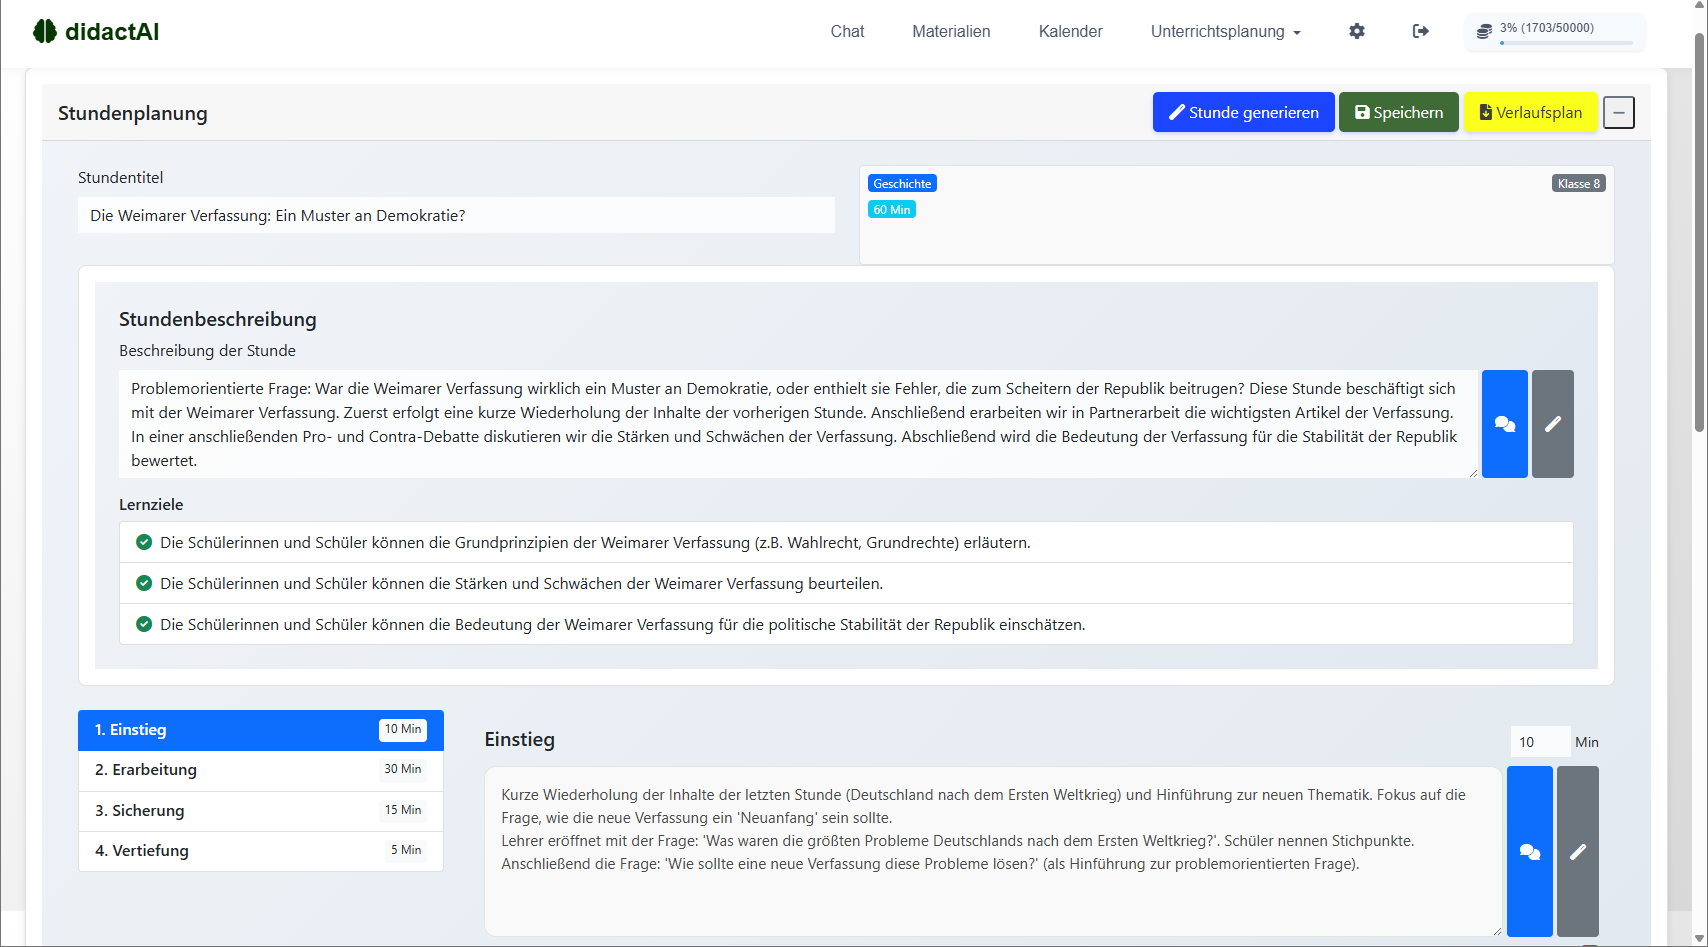Image resolution: width=1708 pixels, height=947 pixels.
Task: Click green check of politische Stabilität goal
Action: 144,624
